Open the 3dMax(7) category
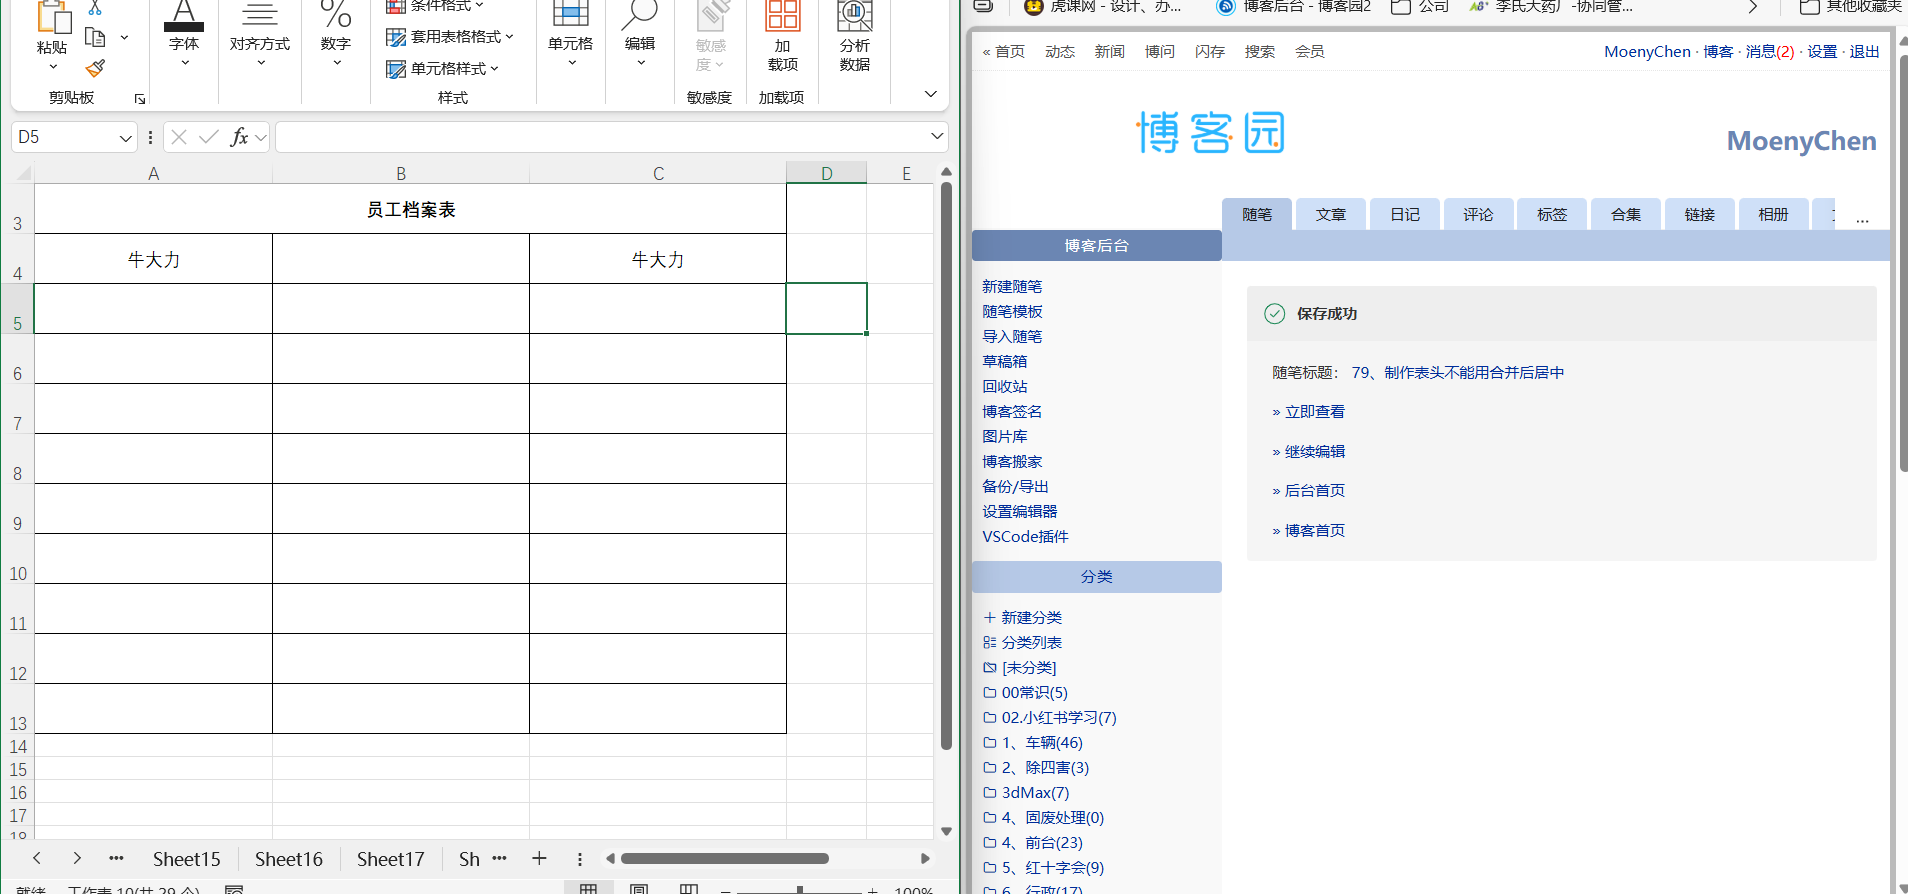The width and height of the screenshot is (1908, 894). tap(1035, 792)
